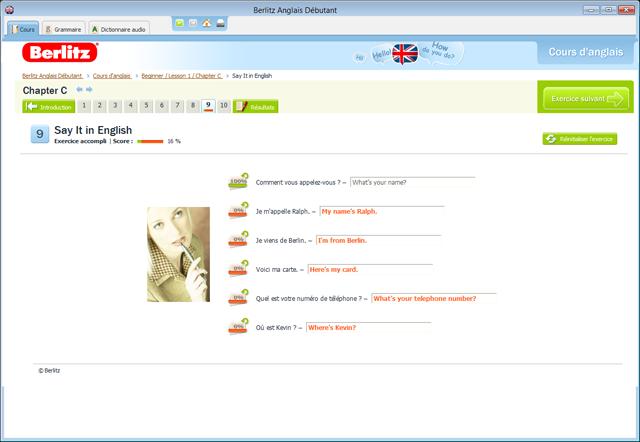Screen dimensions: 640x442
Task: Click the British flag speech bubble
Action: 405,54
